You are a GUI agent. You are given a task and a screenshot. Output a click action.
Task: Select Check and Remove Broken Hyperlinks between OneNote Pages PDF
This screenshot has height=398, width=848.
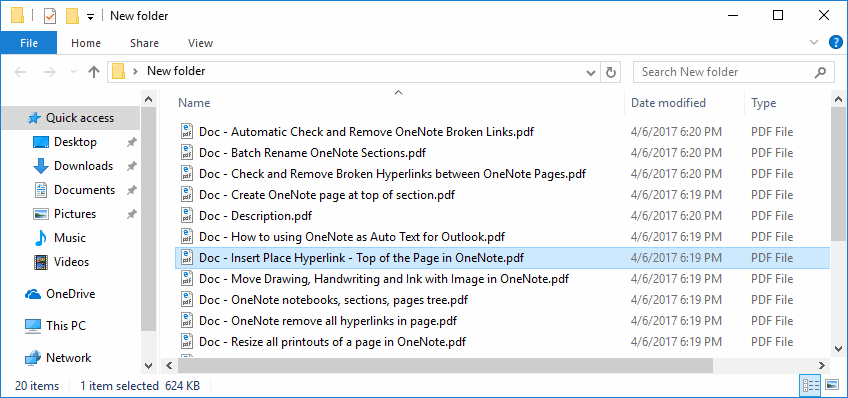[393, 174]
